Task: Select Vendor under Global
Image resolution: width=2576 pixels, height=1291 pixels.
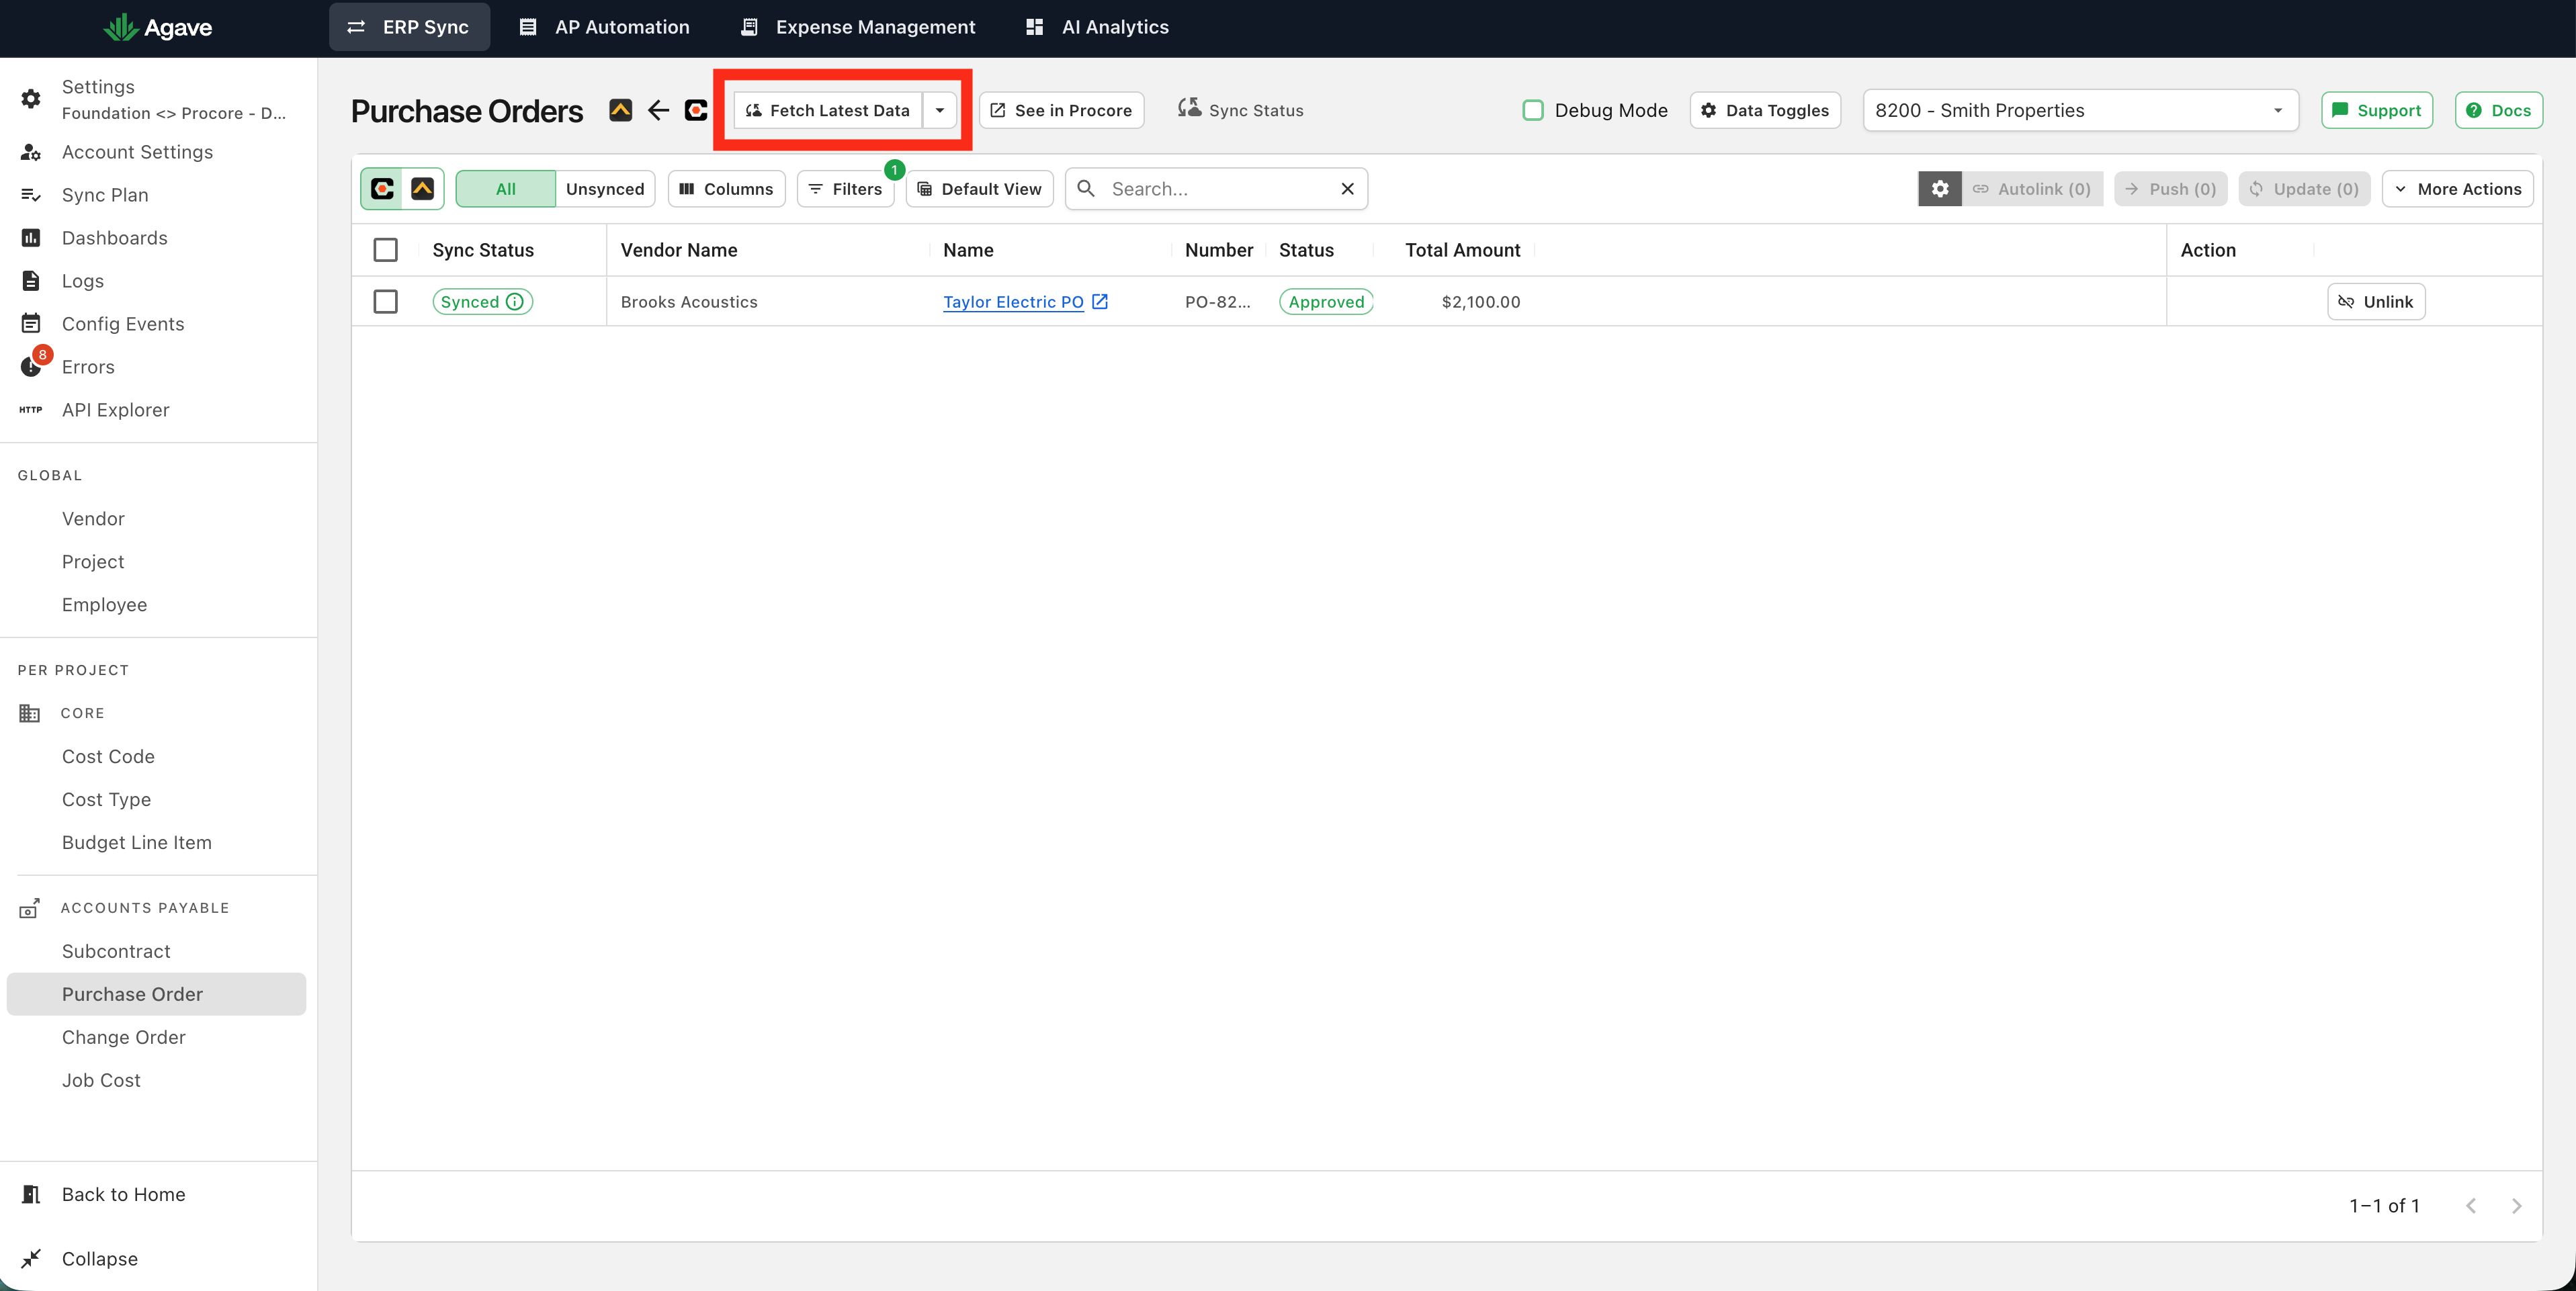Action: (x=93, y=519)
